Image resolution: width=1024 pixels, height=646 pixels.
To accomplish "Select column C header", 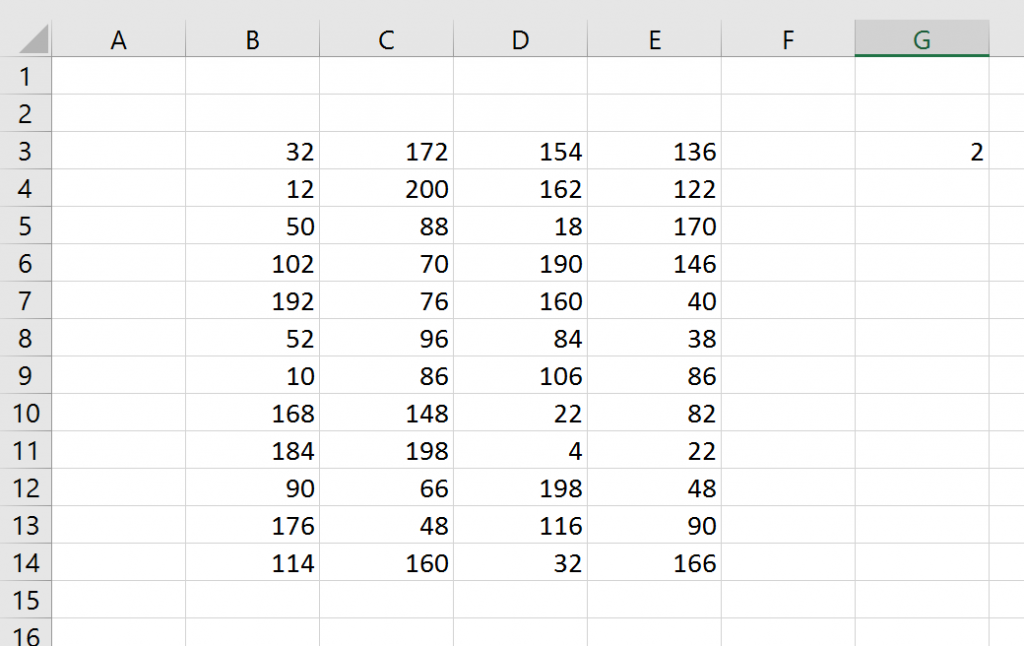I will (387, 40).
